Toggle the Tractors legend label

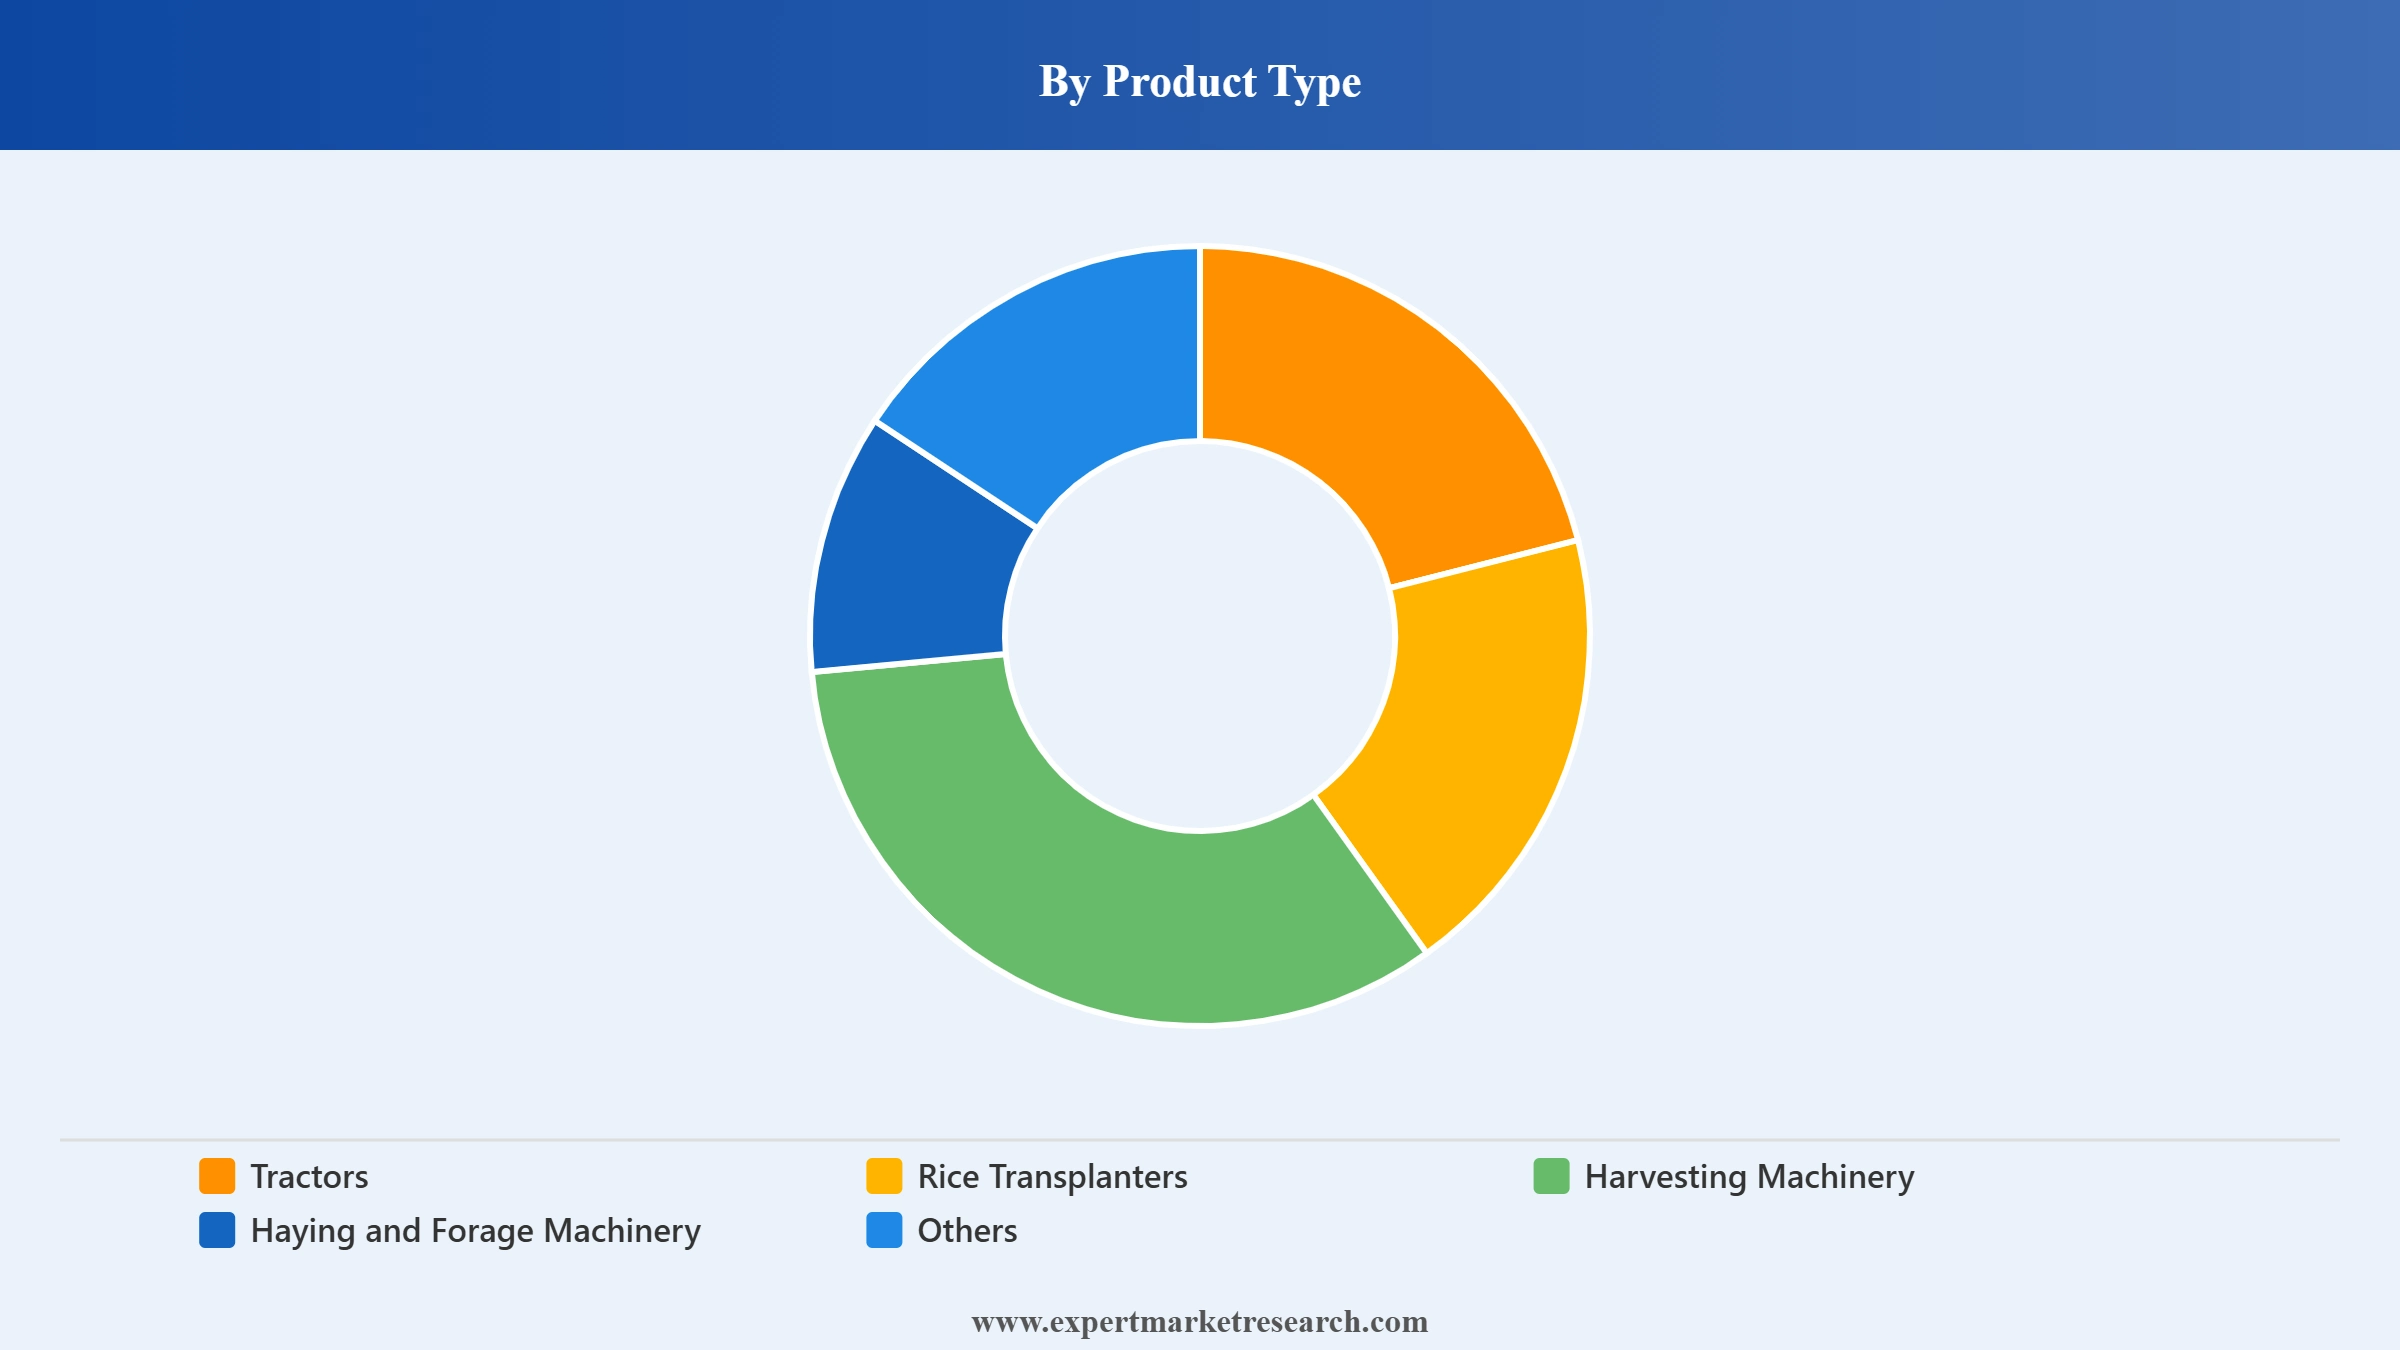pos(309,1176)
